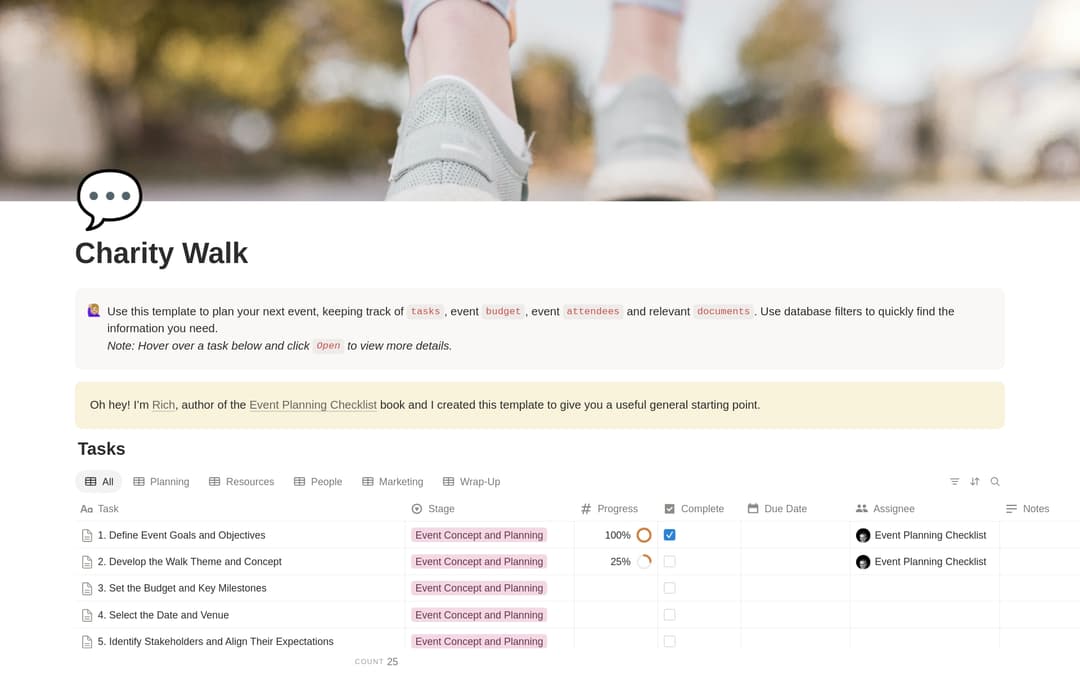The image size is (1080, 674).
Task: Check Complete for Set the Budget task
Action: [x=669, y=588]
